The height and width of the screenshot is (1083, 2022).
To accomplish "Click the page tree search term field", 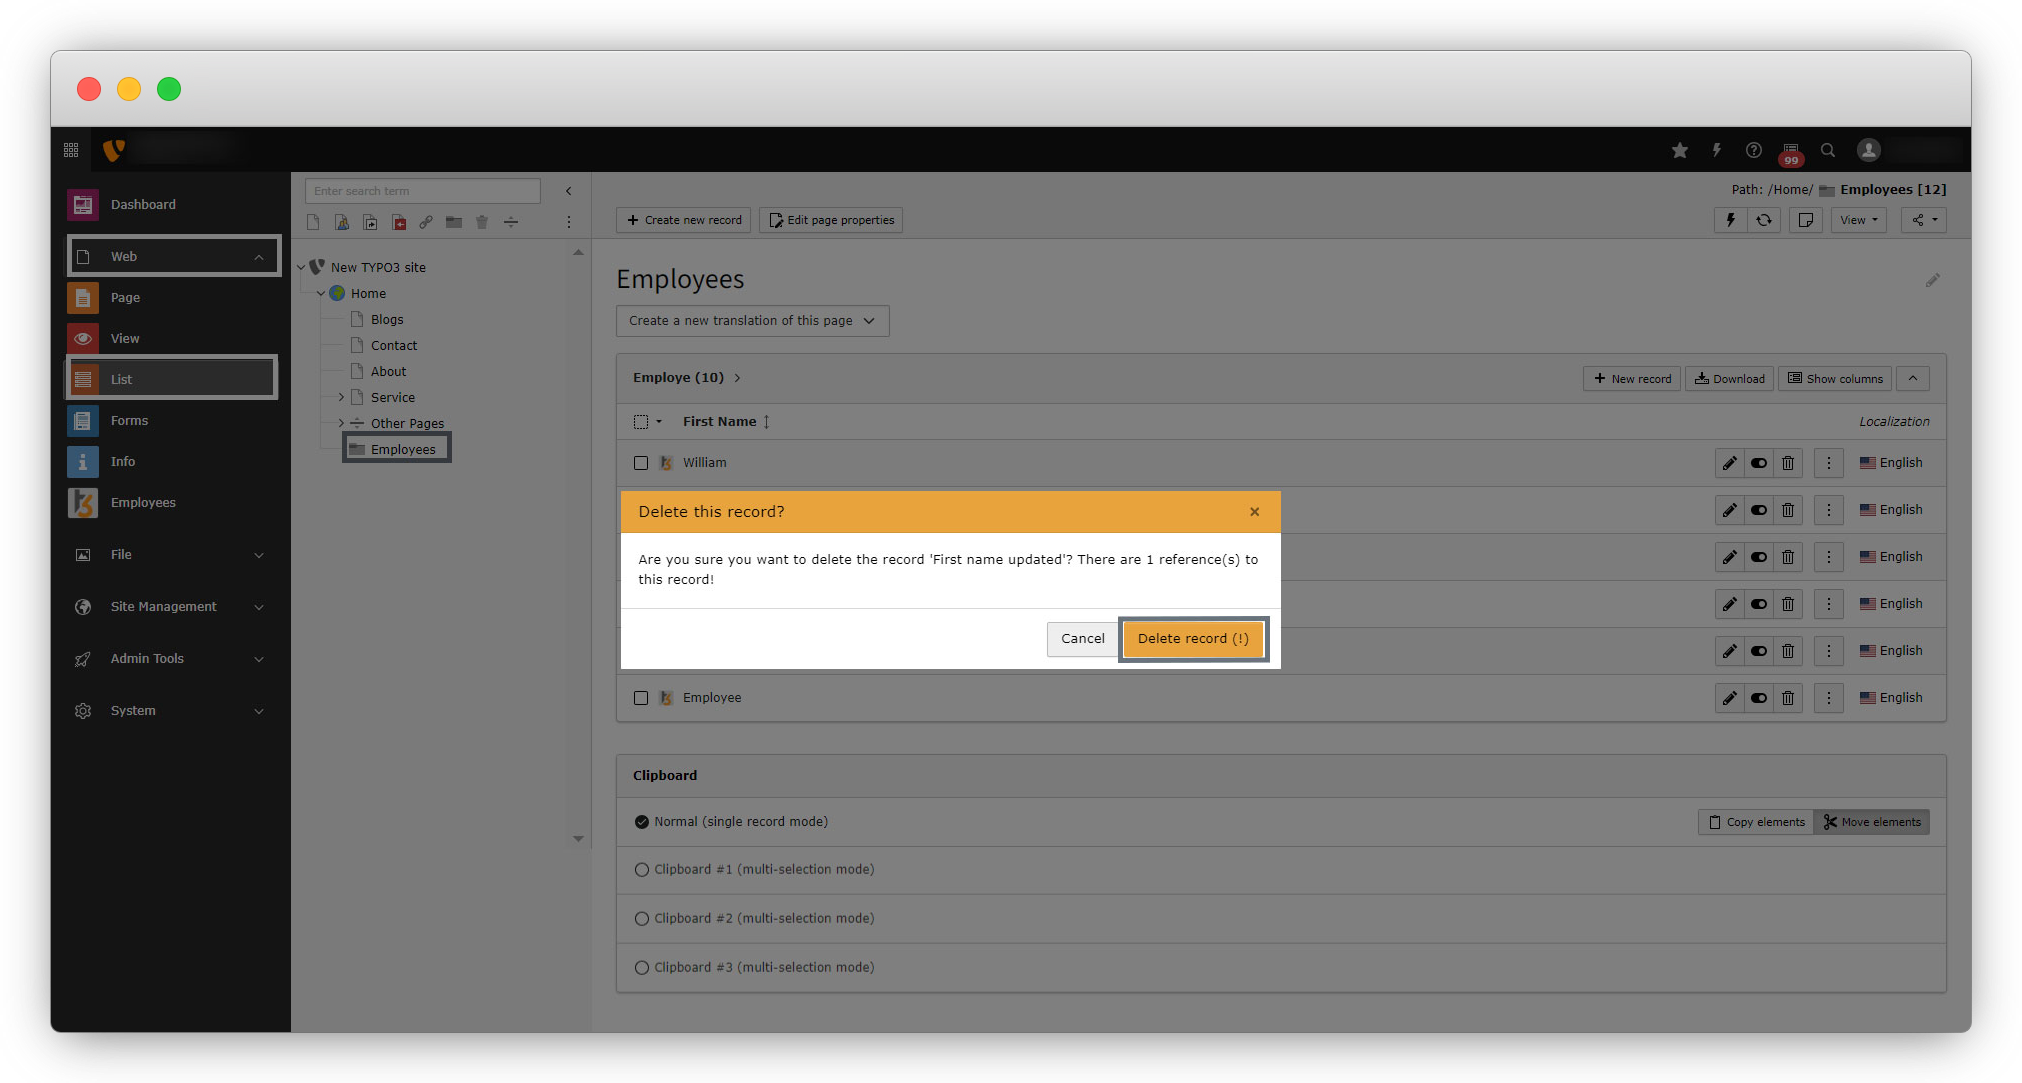I will click(x=422, y=191).
